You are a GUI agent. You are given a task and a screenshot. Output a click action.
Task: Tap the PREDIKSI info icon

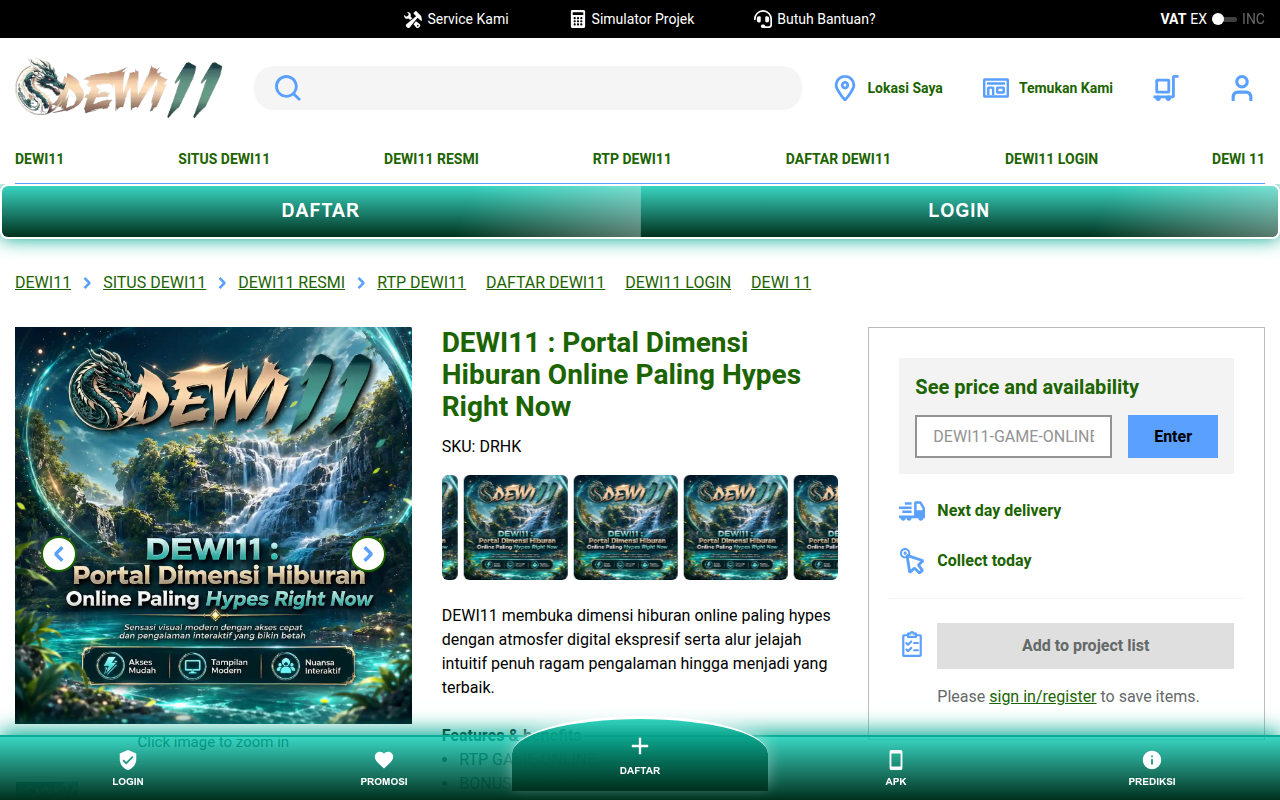pyautogui.click(x=1152, y=760)
